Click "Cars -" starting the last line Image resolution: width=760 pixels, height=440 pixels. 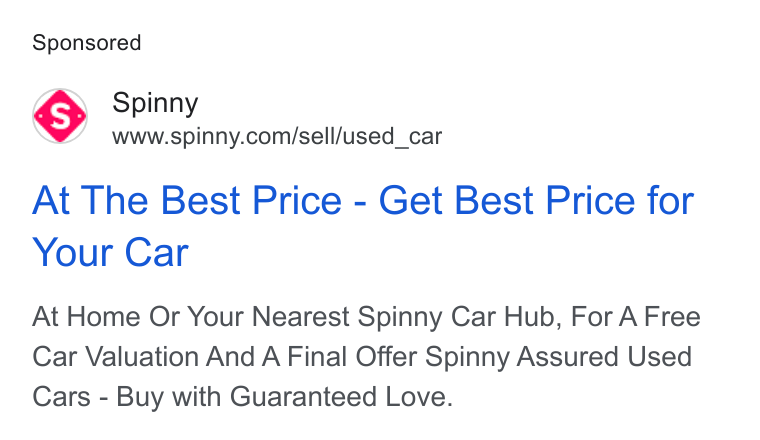point(70,397)
